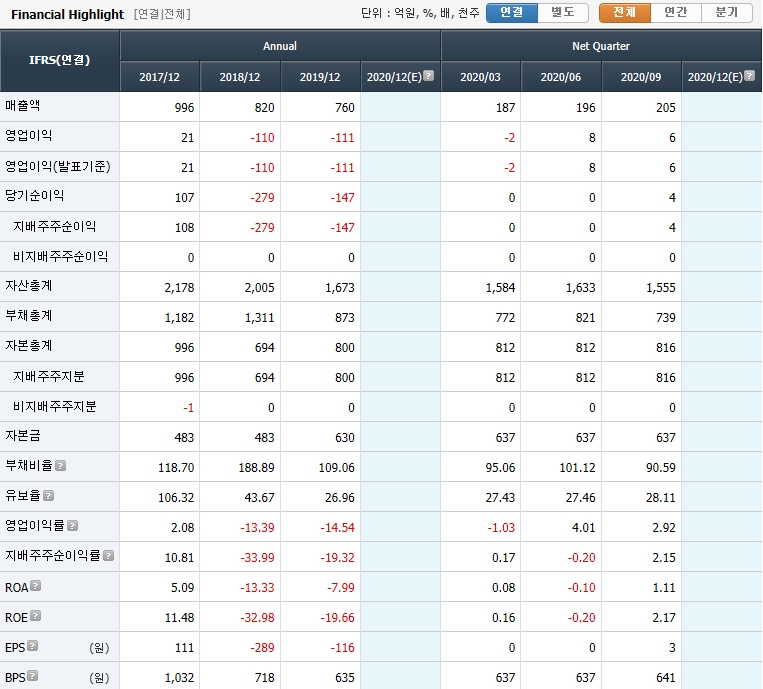Click the ROA 2020/09 value 1.11
The height and width of the screenshot is (689, 763).
coord(664,588)
